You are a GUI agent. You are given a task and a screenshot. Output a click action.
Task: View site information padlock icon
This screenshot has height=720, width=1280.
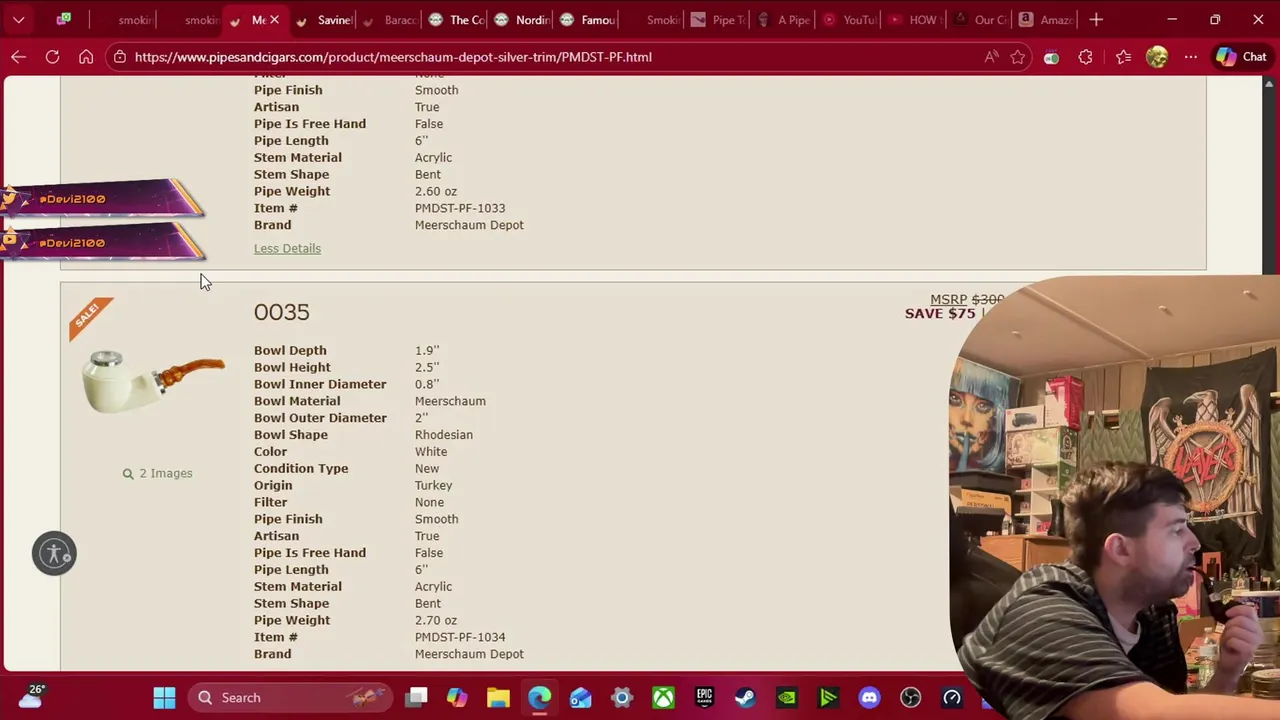tap(120, 57)
